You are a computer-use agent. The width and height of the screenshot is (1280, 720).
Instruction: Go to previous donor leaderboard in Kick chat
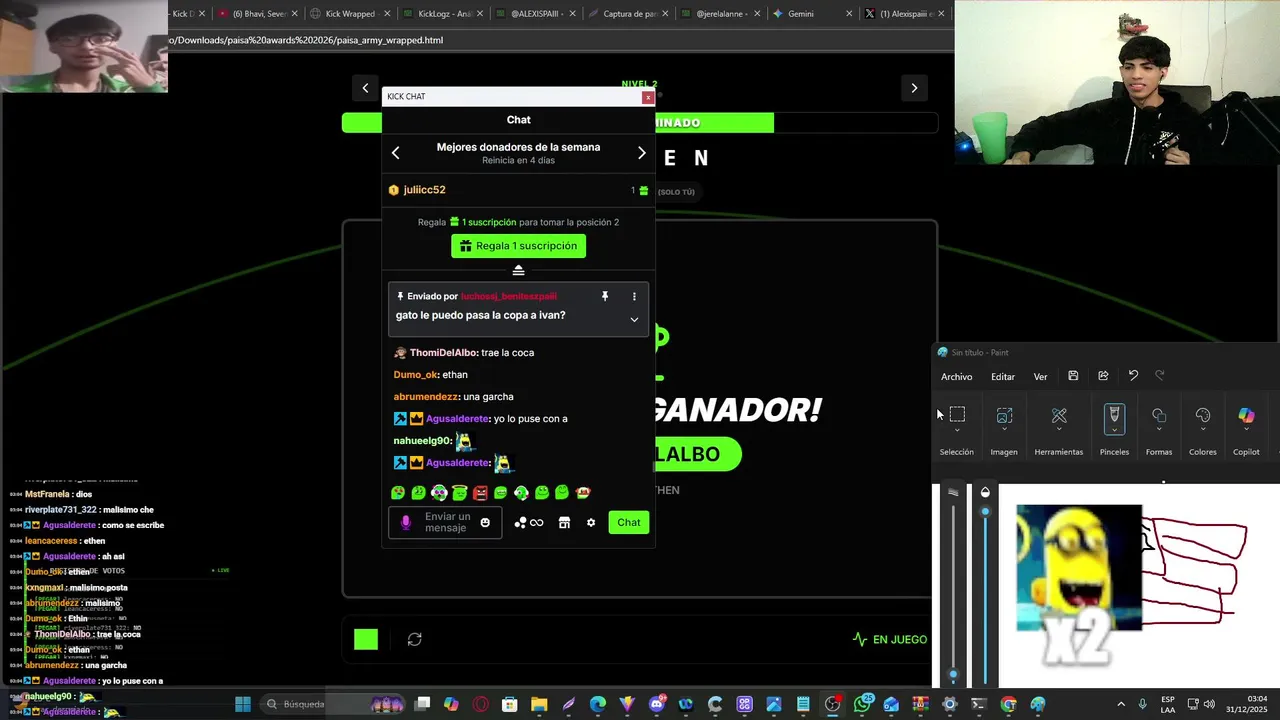[x=396, y=153]
